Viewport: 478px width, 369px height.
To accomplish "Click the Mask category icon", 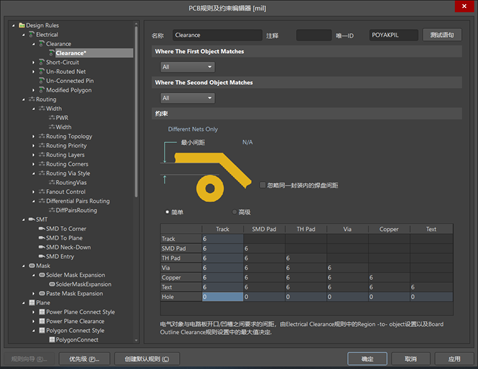I will (32, 266).
